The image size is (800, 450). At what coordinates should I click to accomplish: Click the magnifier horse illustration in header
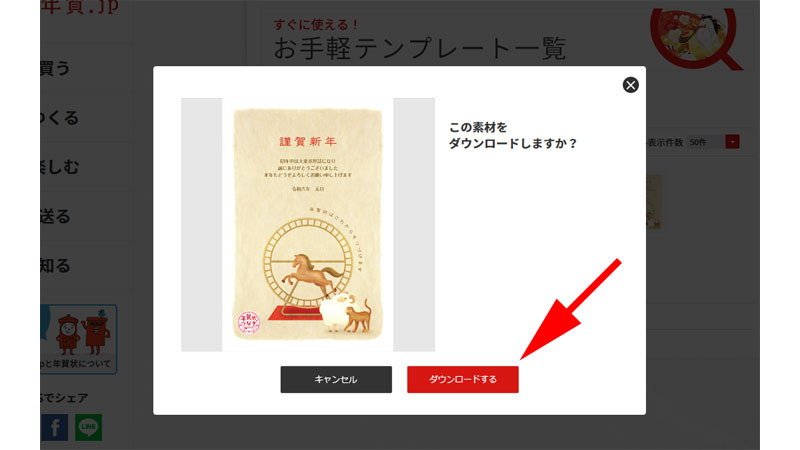pos(696,38)
